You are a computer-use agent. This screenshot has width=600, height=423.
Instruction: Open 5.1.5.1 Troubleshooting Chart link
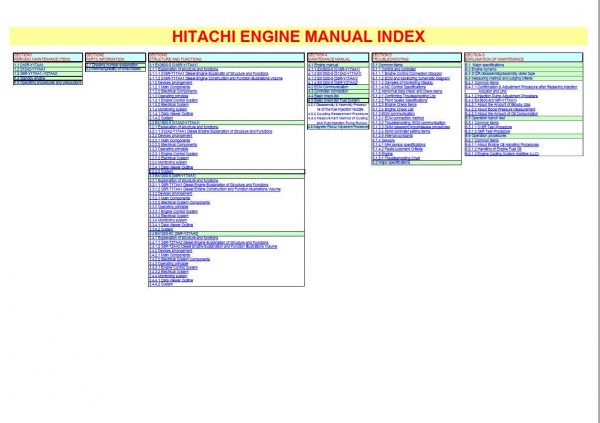396,158
